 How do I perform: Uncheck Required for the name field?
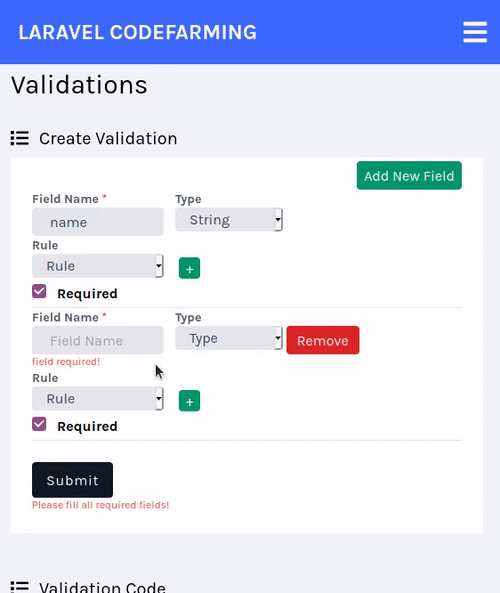tap(39, 292)
